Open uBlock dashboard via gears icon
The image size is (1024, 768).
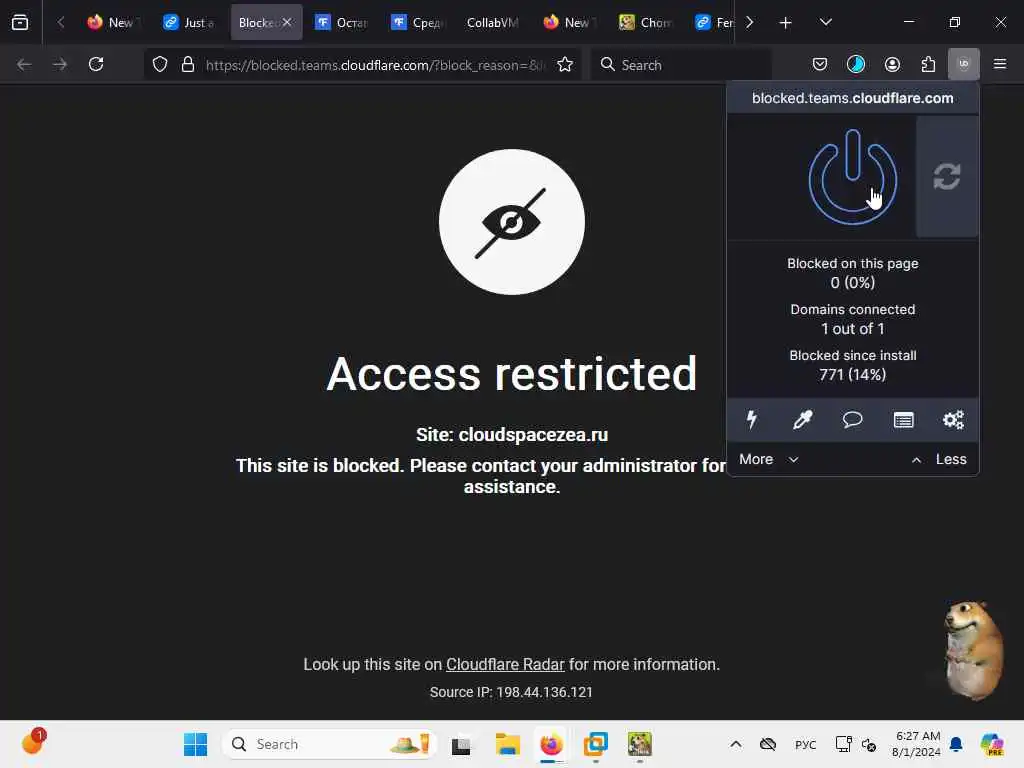pos(953,419)
